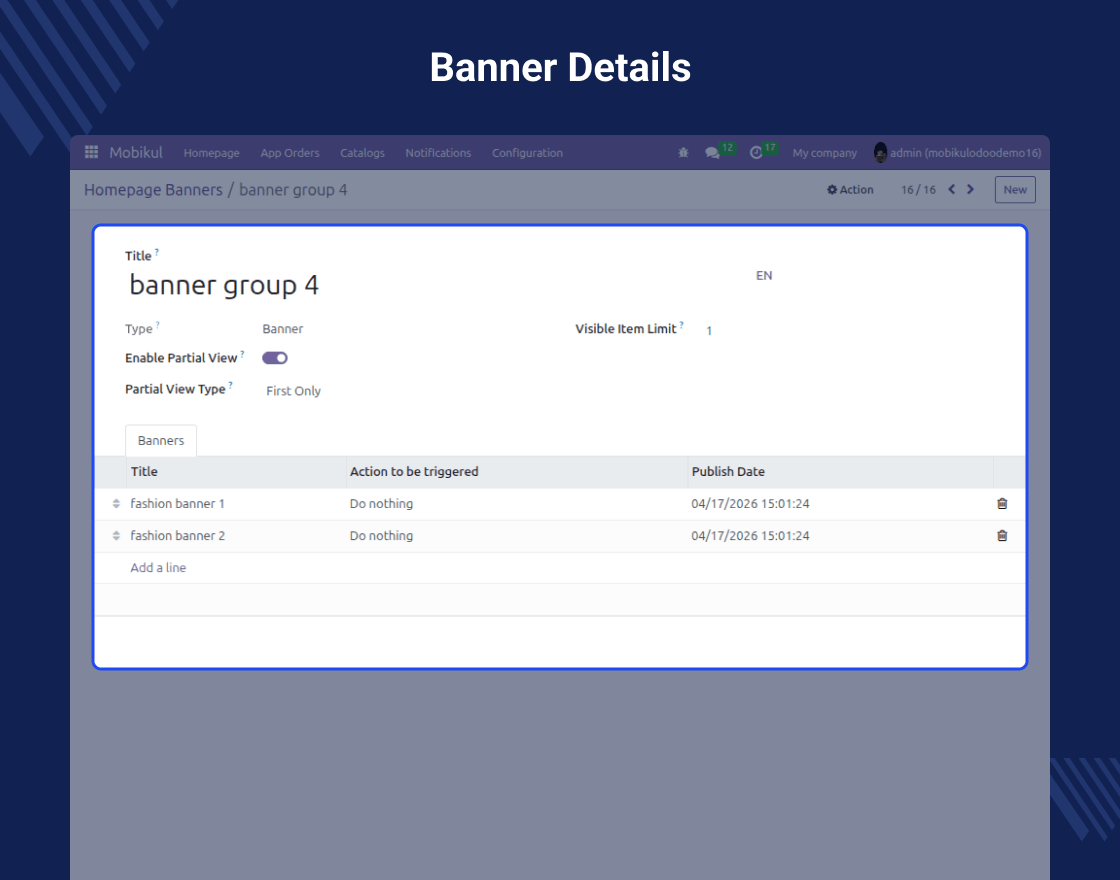Click the admin user avatar
The width and height of the screenshot is (1120, 880).
[880, 152]
